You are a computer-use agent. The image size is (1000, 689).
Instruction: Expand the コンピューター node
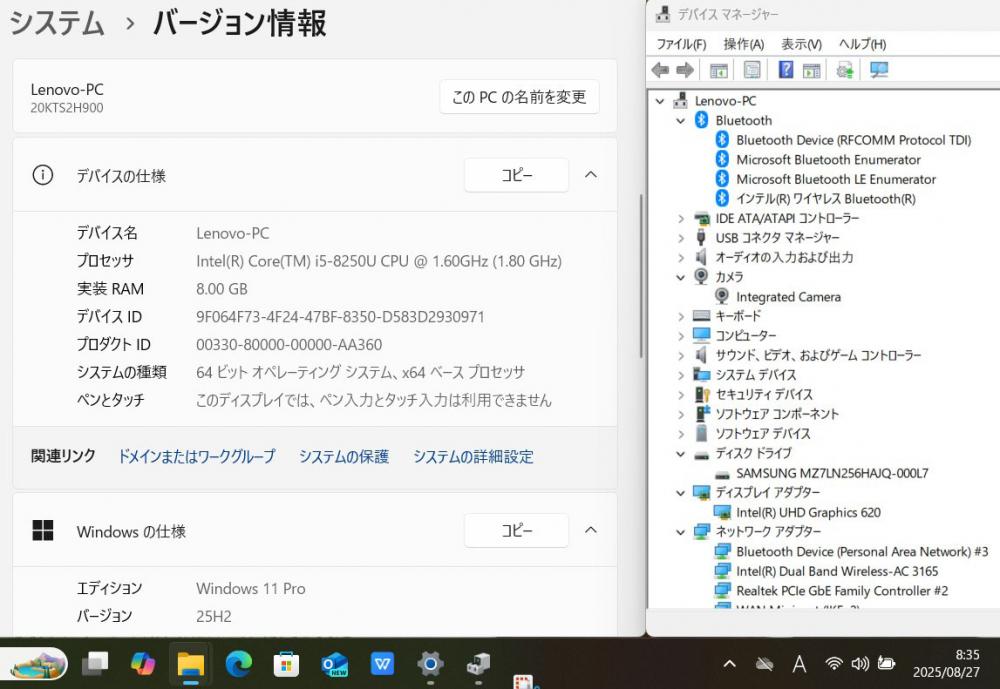(x=680, y=336)
